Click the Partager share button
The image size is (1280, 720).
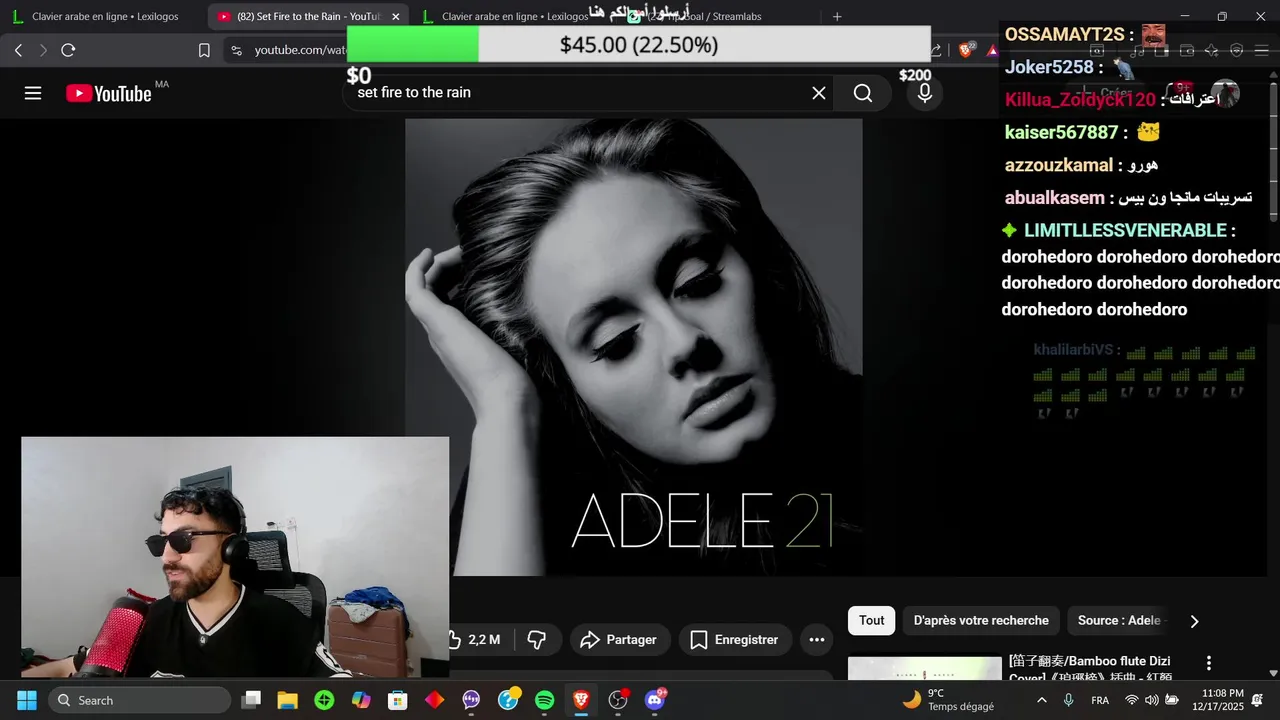(619, 640)
